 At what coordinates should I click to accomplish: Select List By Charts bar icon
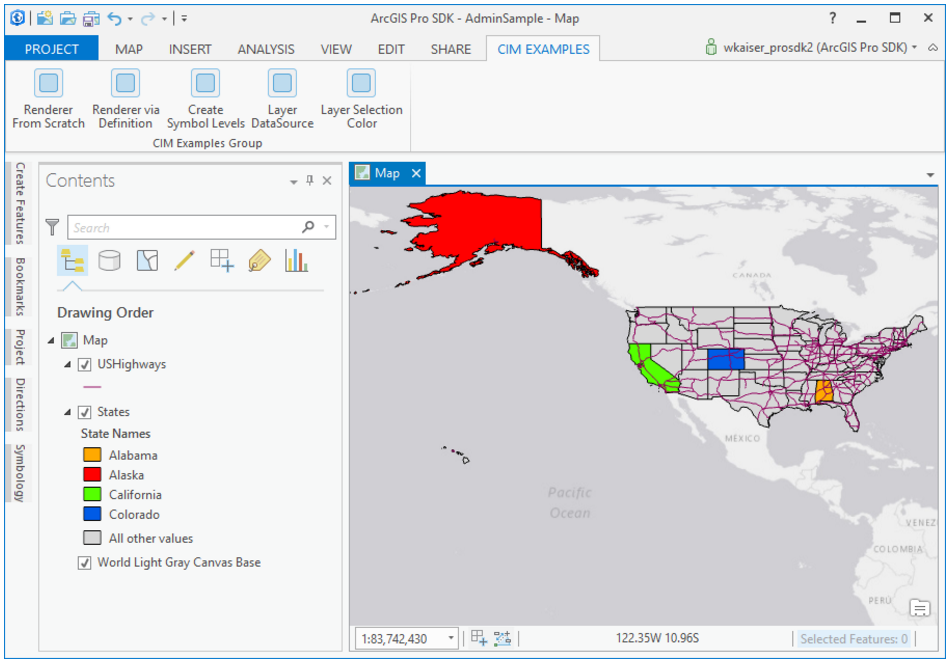(x=297, y=261)
